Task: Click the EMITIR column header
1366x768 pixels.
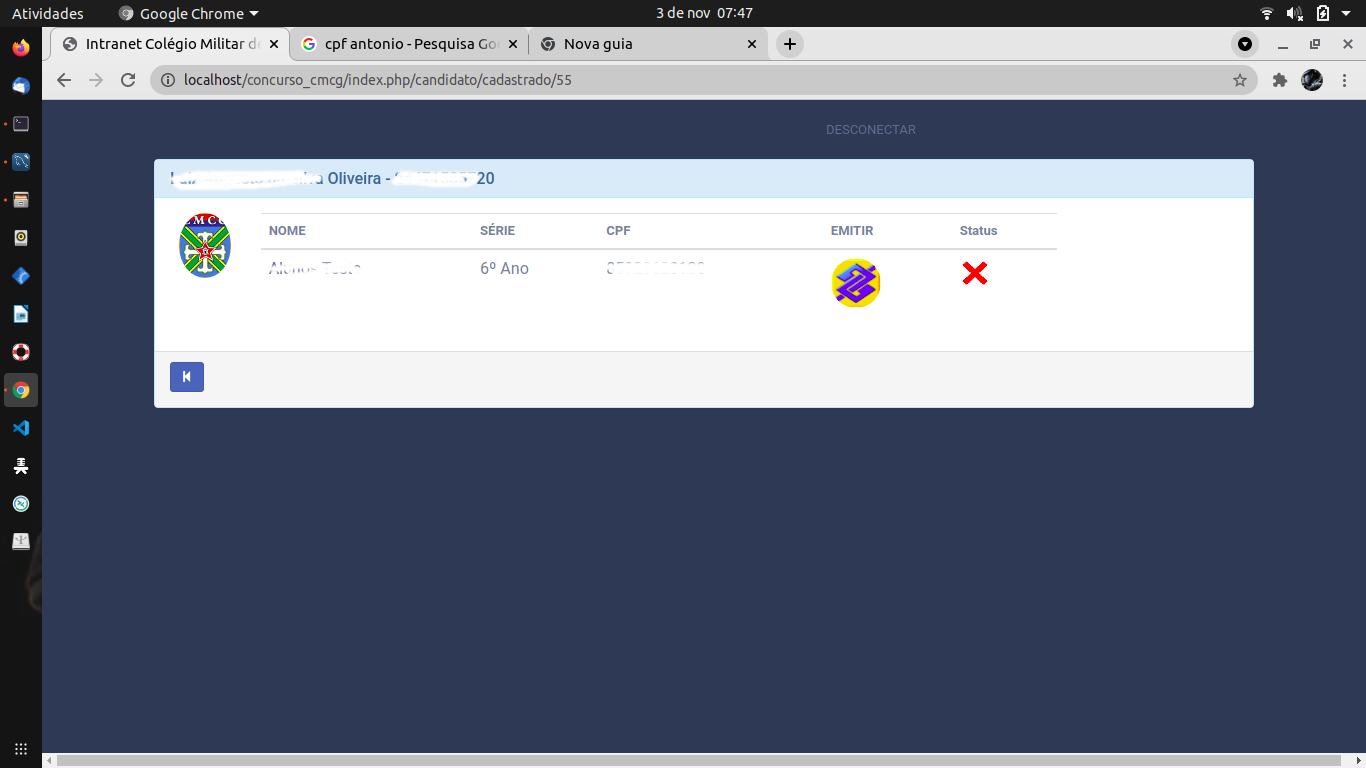Action: tap(852, 231)
